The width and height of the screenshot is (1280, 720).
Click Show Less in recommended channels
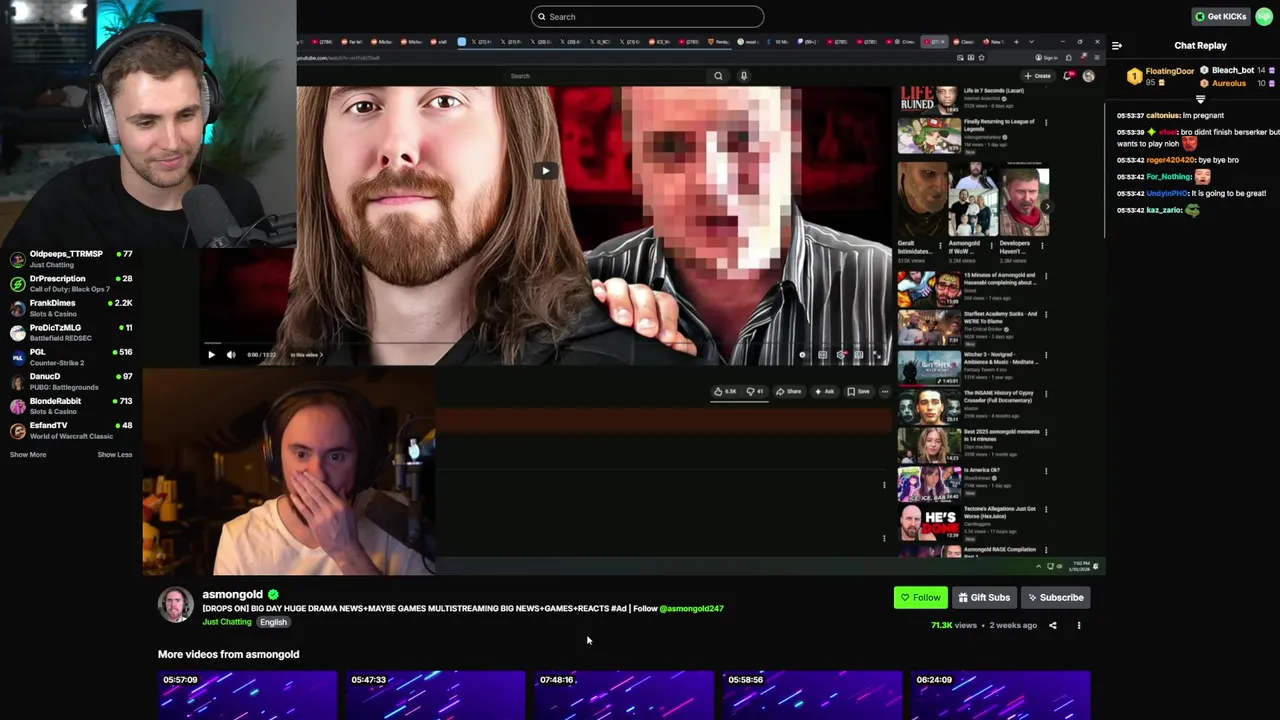[114, 454]
